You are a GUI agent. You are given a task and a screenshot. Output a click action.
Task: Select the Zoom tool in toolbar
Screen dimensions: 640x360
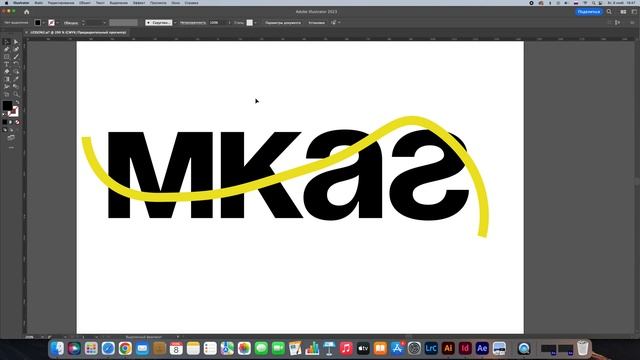tap(16, 94)
